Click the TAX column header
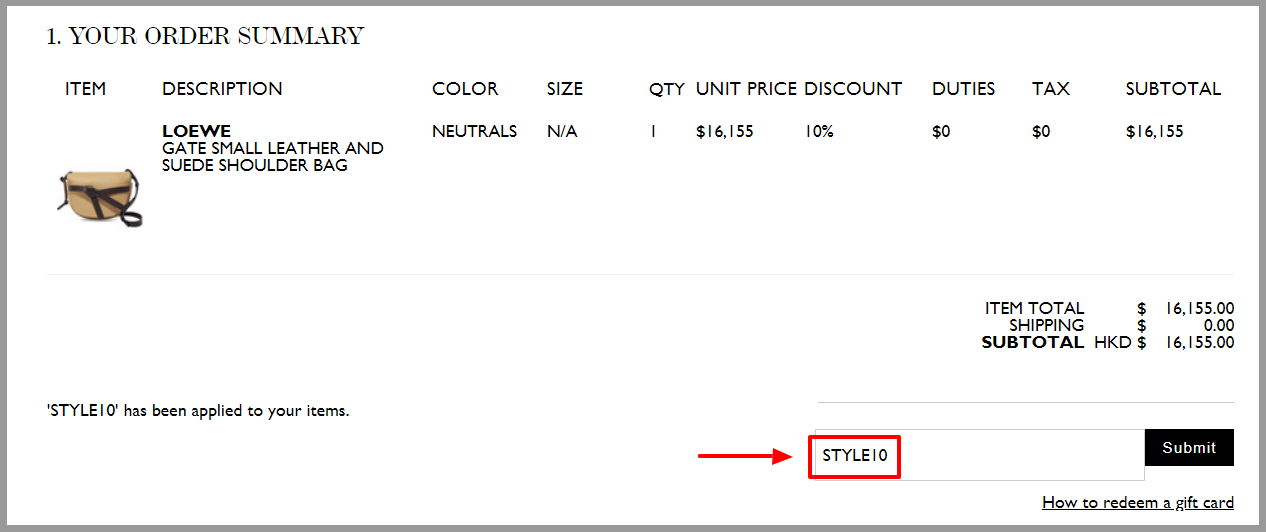The height and width of the screenshot is (532, 1266). point(1051,89)
